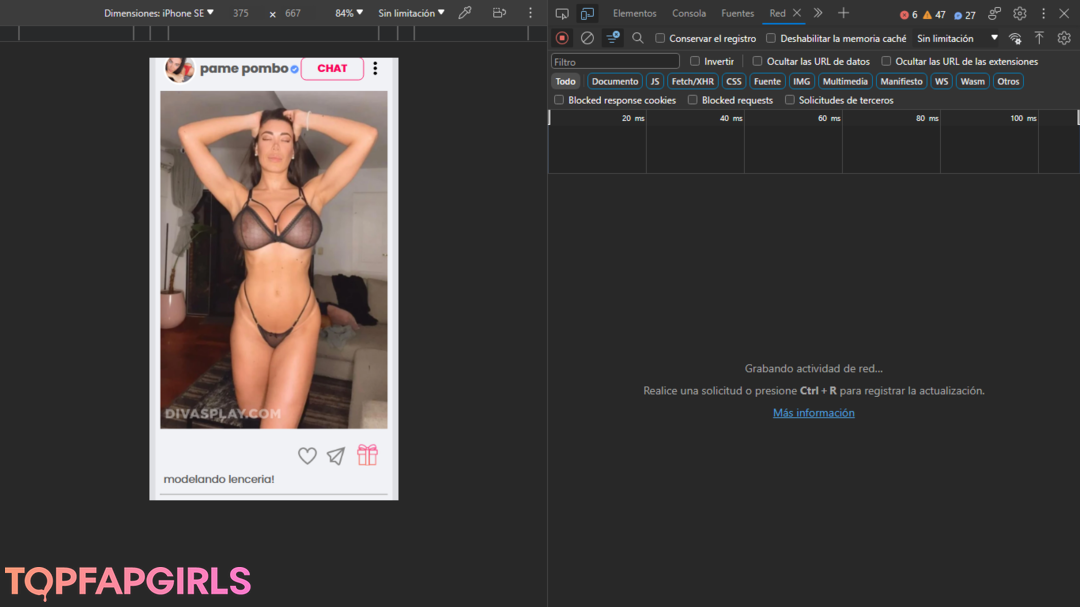Expand the 84% zoom dropdown
Viewport: 1080px width, 607px height.
[x=348, y=13]
